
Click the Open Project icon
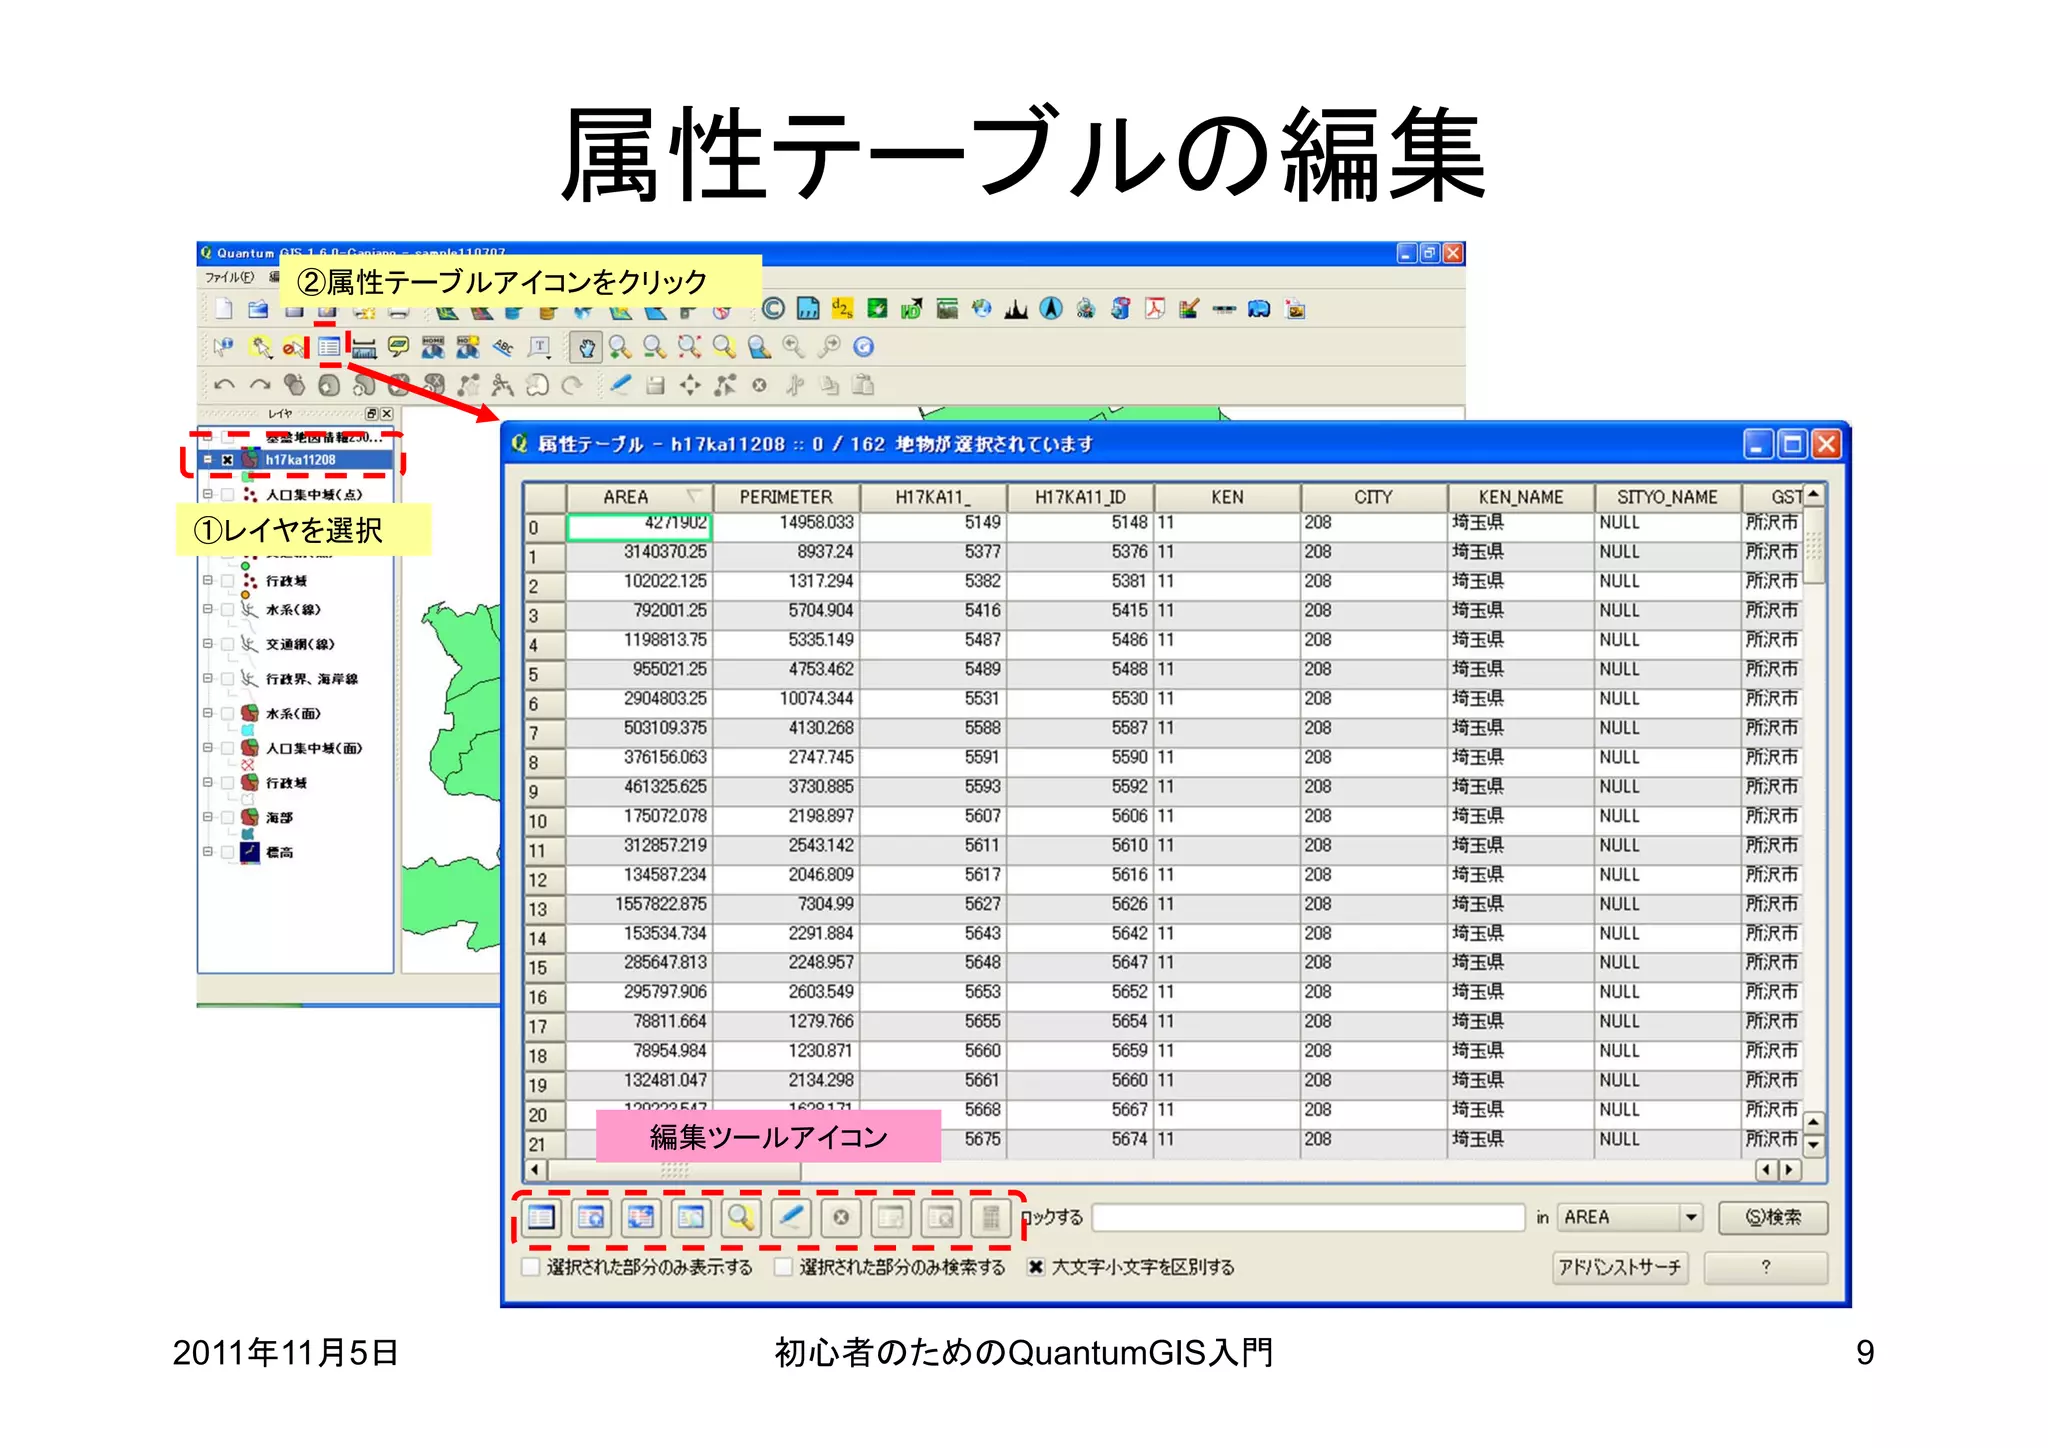pos(258,309)
